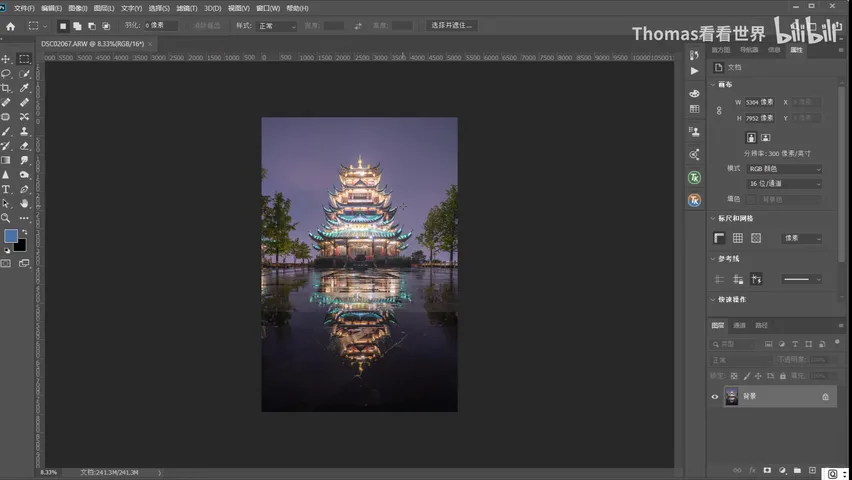
Task: Toggle rulers display in Properties panel
Action: click(x=719, y=238)
